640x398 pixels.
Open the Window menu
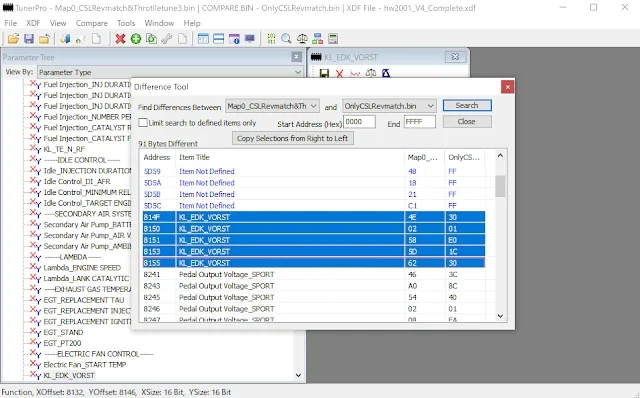pyautogui.click(x=159, y=23)
